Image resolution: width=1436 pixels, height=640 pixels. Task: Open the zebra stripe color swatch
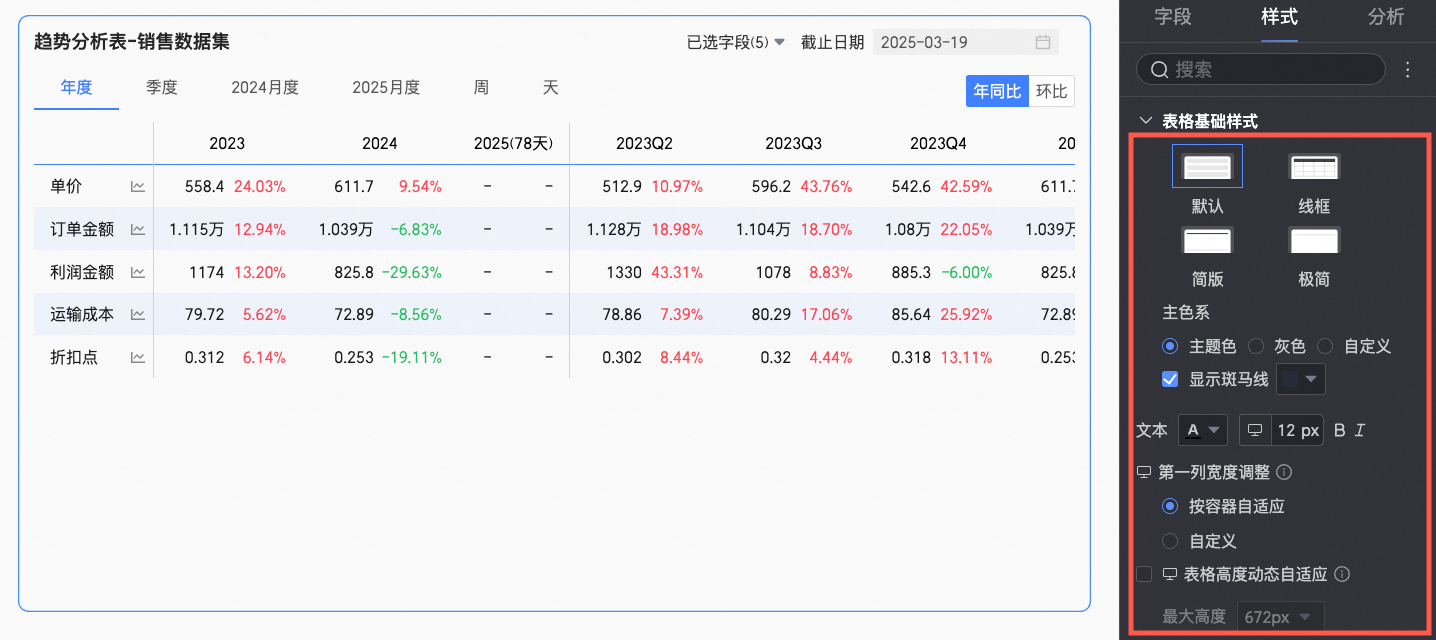(1301, 379)
